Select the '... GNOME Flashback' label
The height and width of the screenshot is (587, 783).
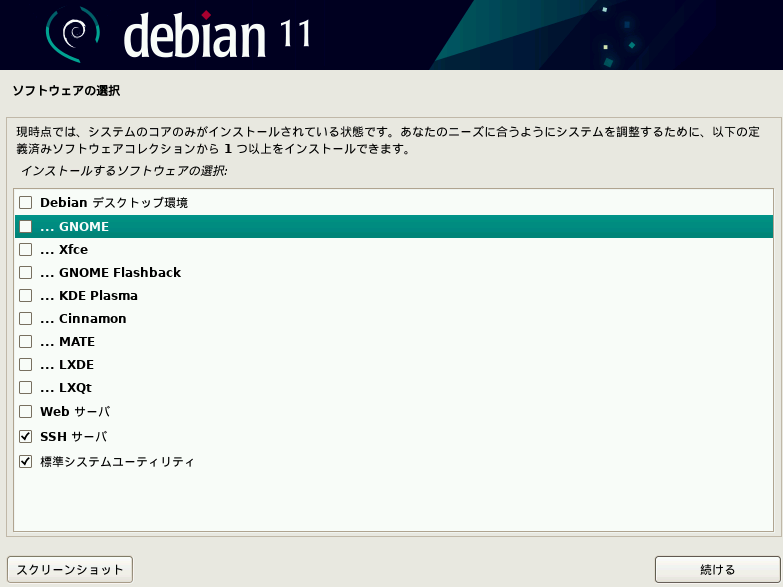[x=110, y=272]
